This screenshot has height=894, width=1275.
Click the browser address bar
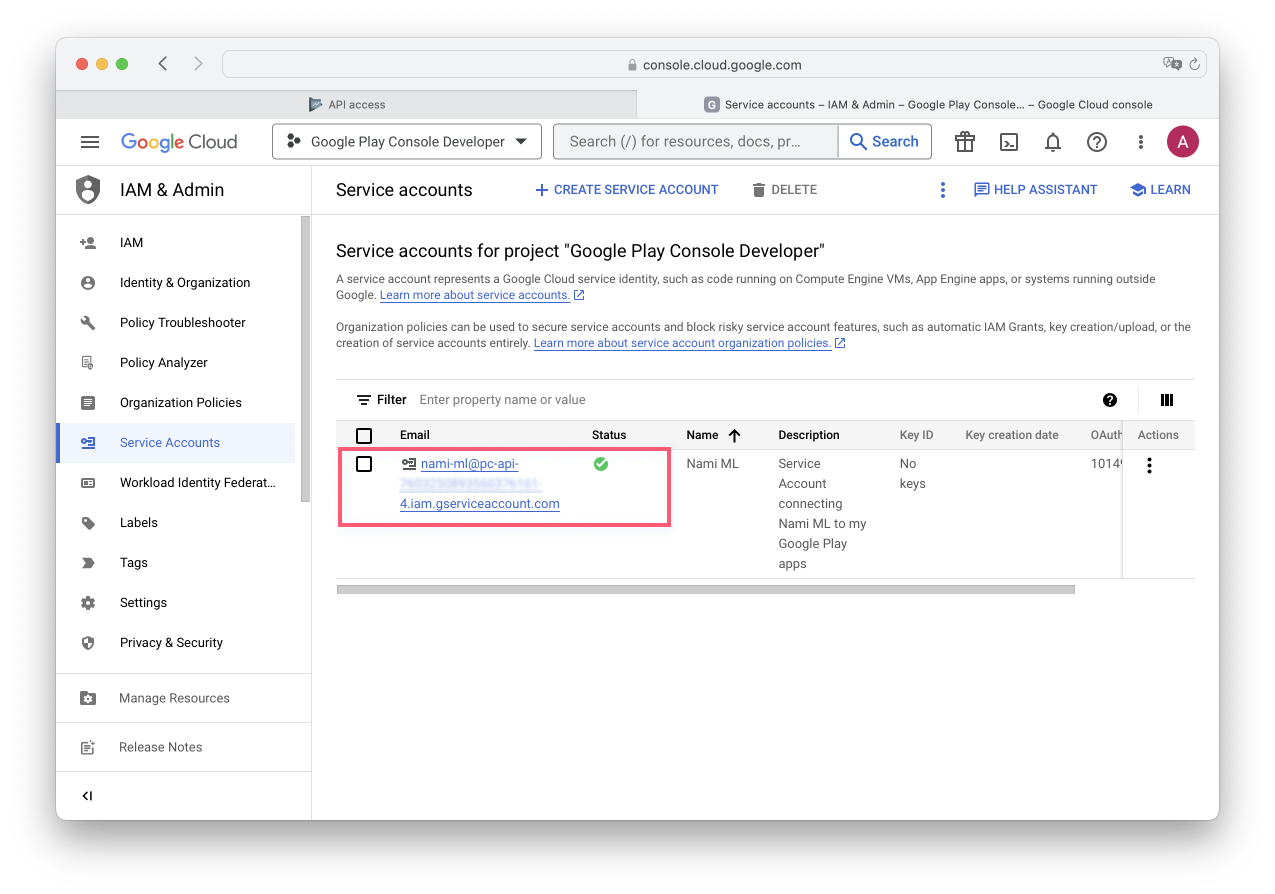tap(714, 64)
